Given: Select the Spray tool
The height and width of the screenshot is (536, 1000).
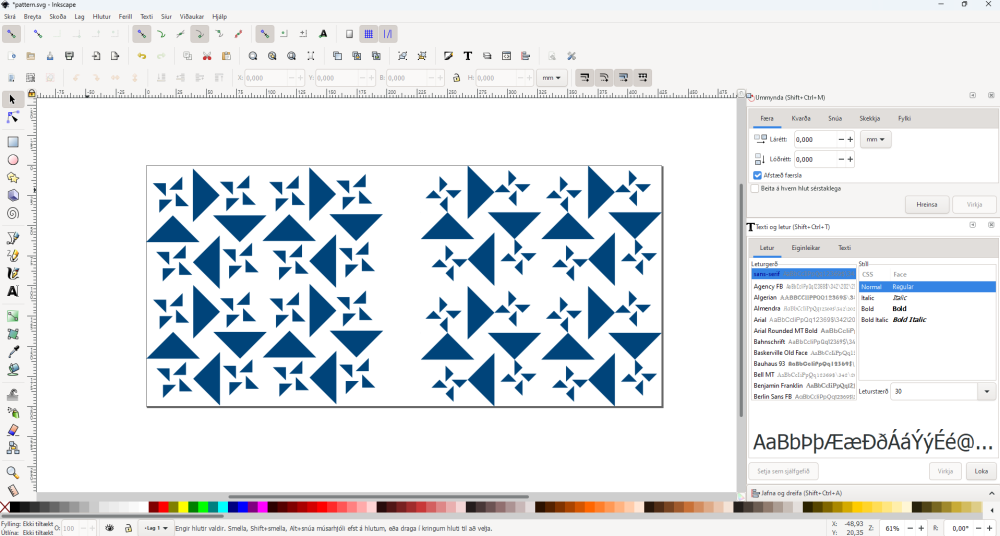Looking at the screenshot, I should pos(12,412).
